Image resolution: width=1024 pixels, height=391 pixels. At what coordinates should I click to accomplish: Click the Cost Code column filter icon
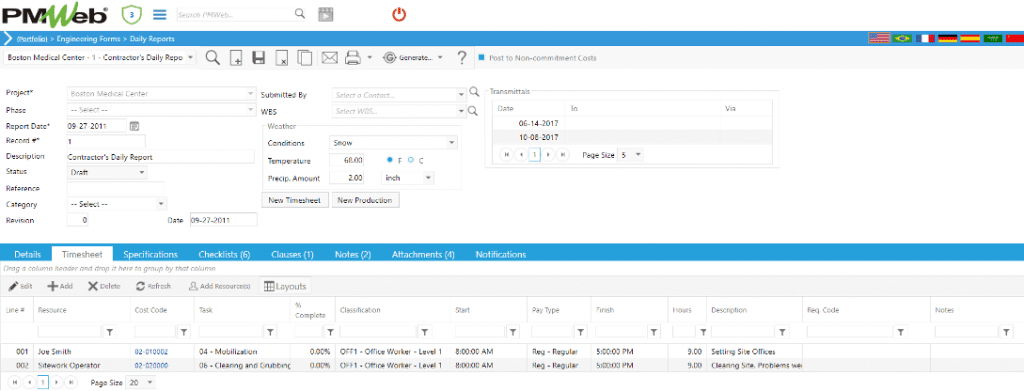184,332
